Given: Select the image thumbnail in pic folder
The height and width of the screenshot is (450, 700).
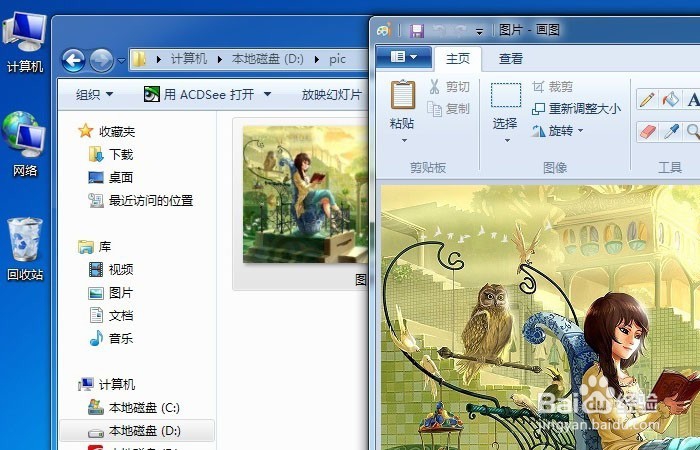Looking at the screenshot, I should [305, 194].
